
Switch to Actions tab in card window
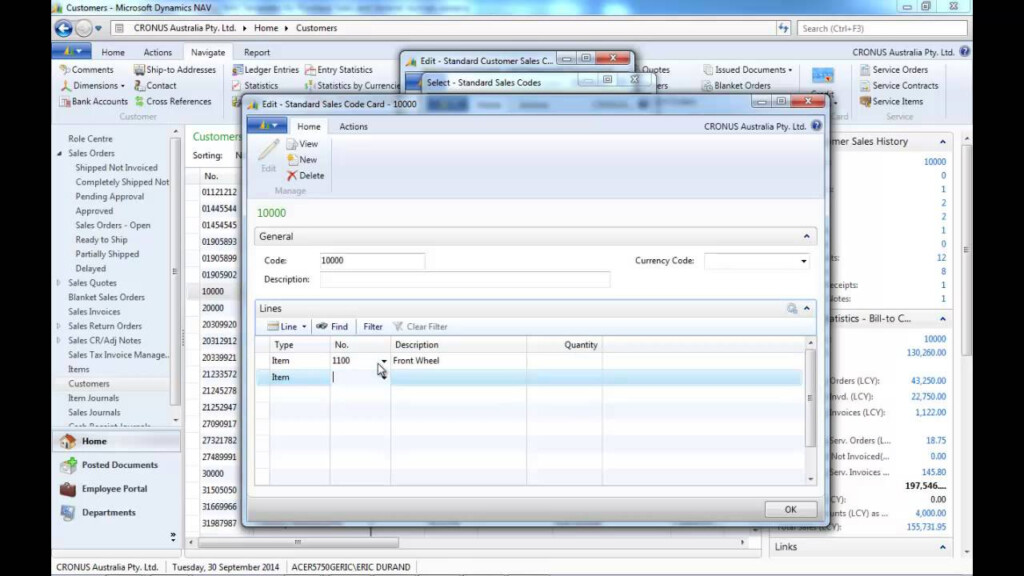(353, 127)
